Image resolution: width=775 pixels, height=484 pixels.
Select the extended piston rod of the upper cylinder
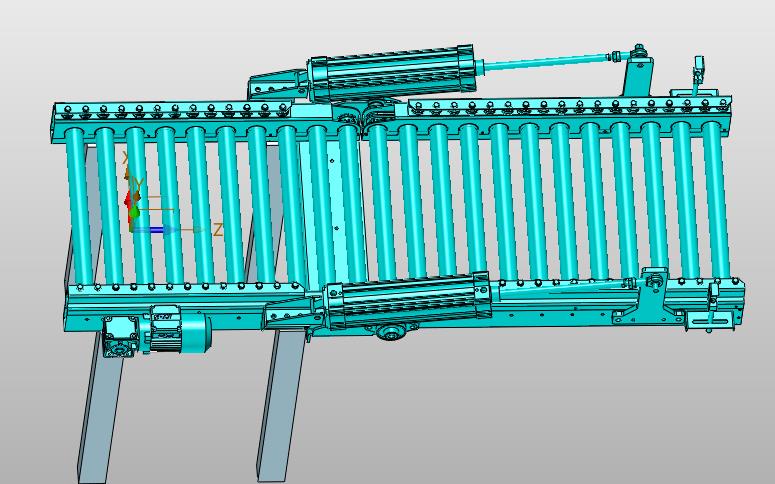[x=544, y=61]
